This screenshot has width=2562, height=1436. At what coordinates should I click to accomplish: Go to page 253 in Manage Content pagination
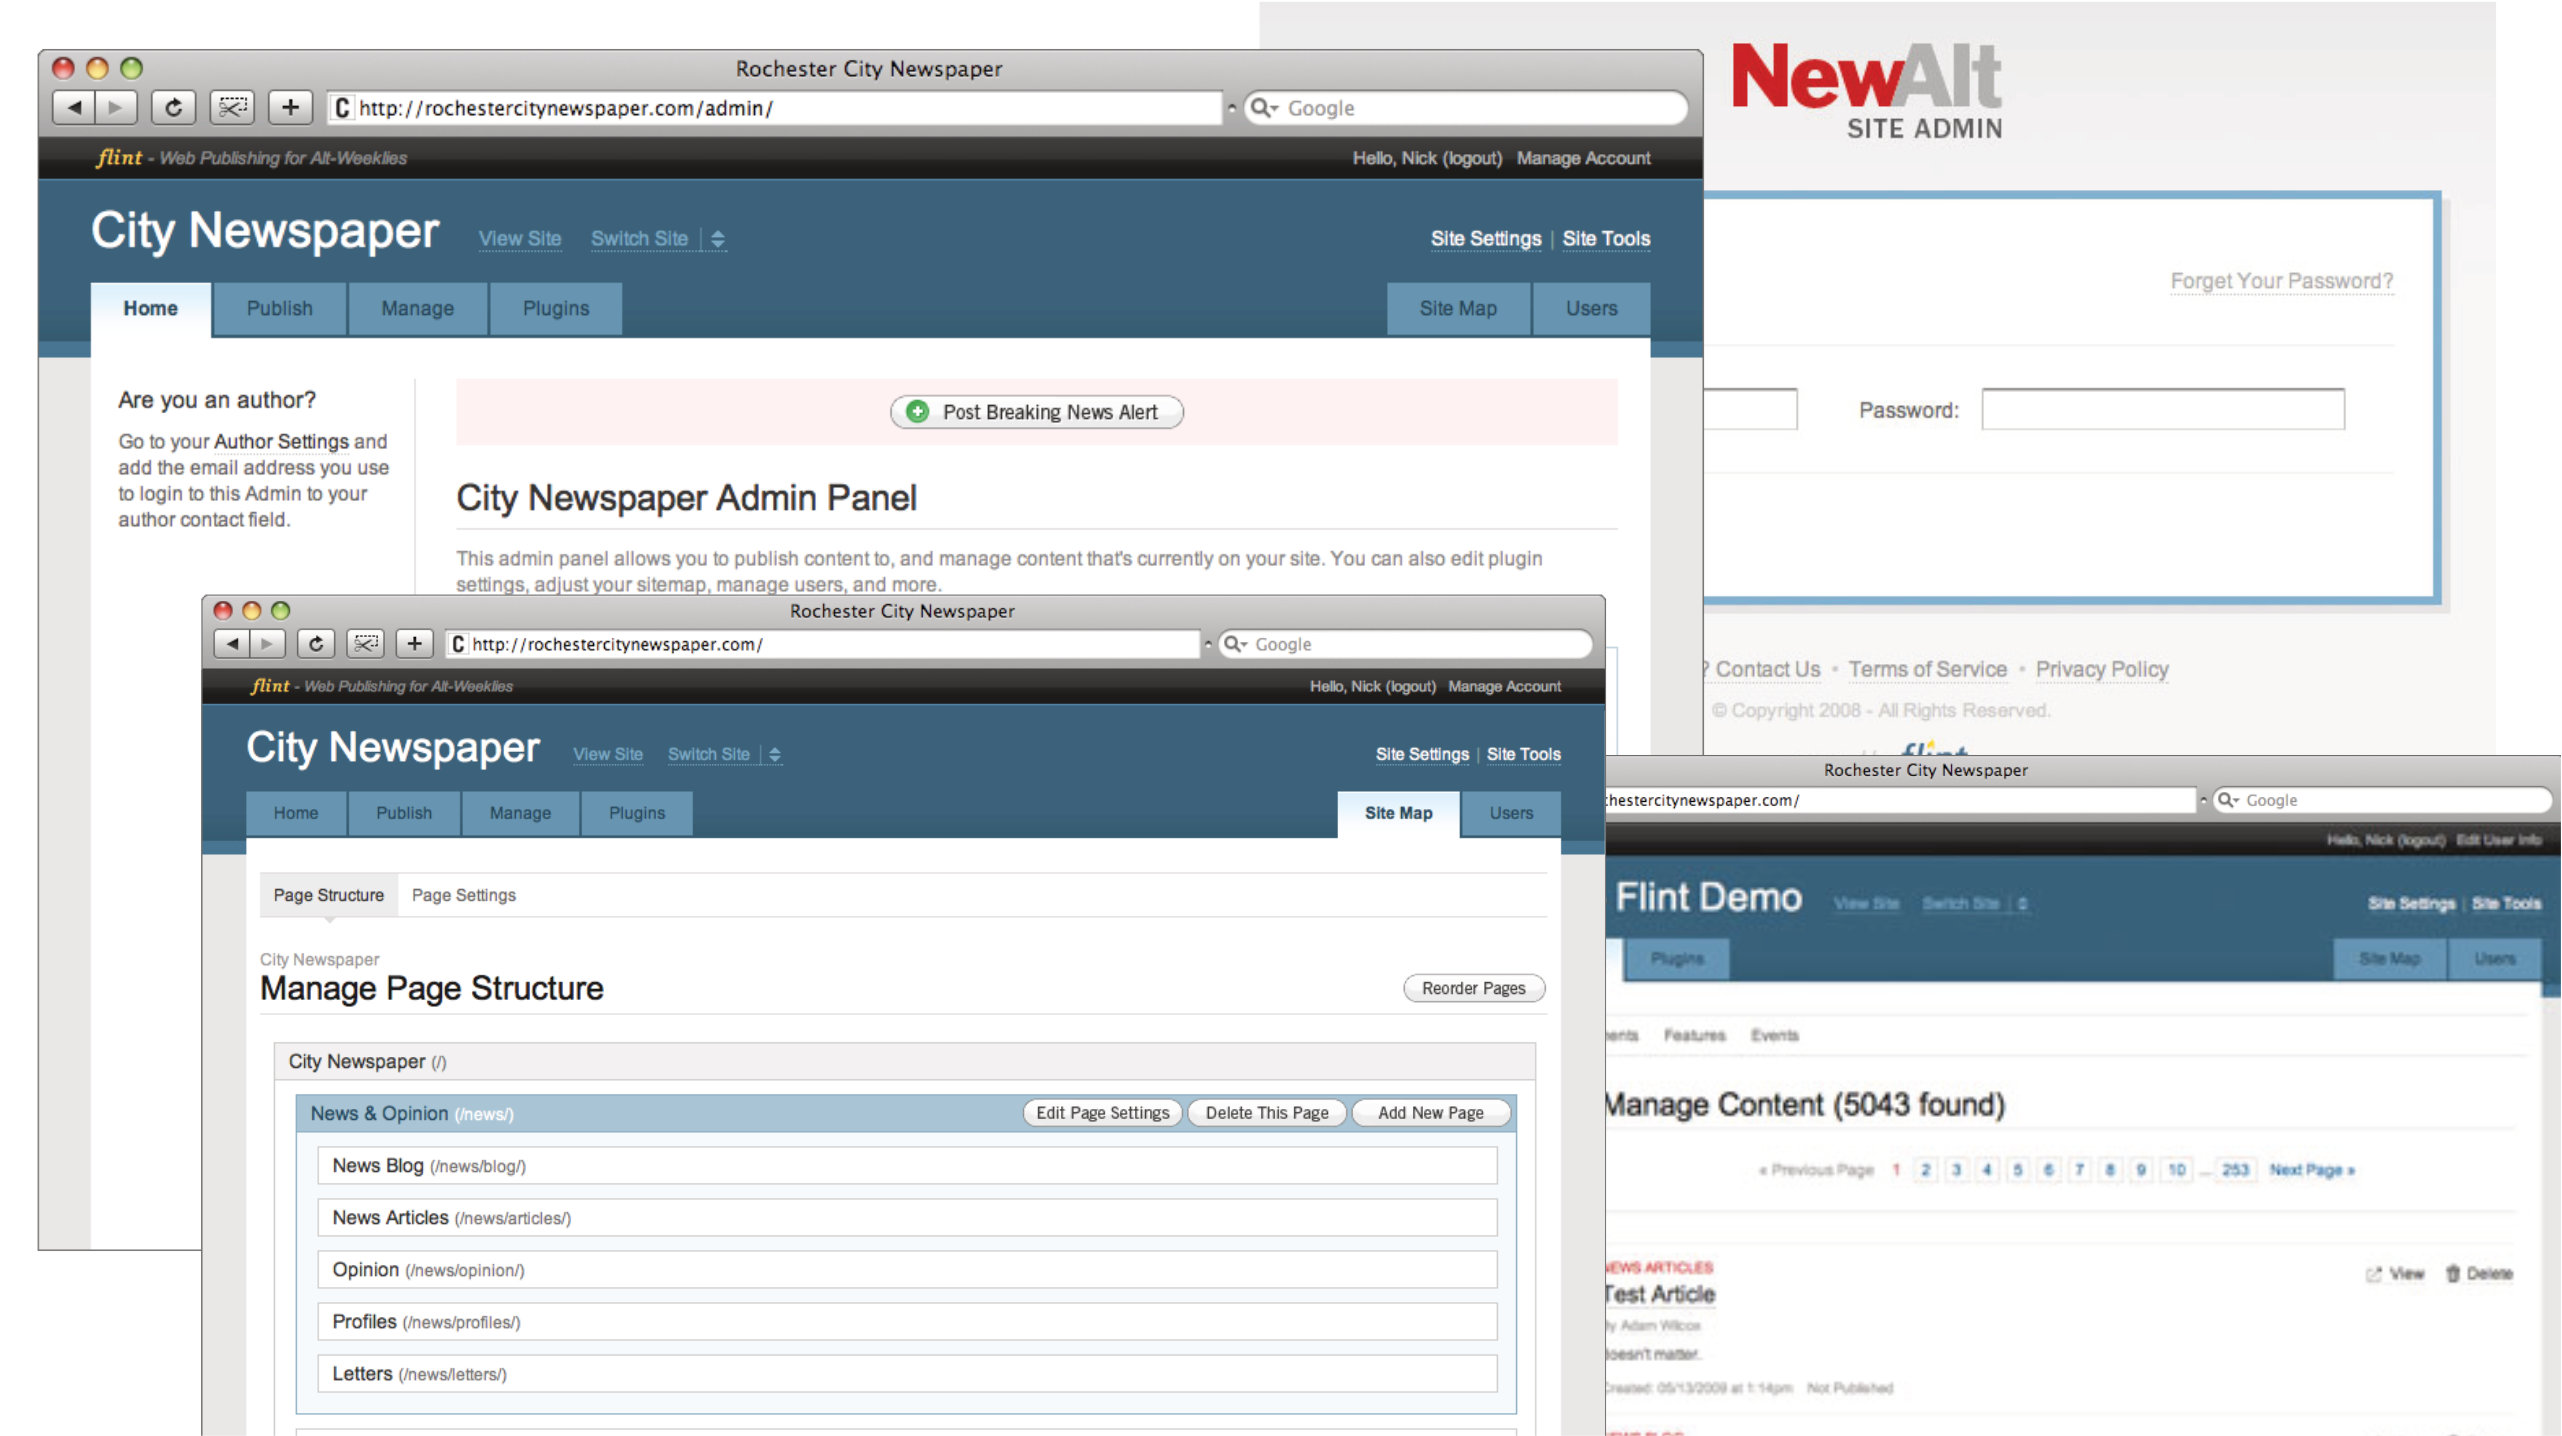pos(2235,1170)
